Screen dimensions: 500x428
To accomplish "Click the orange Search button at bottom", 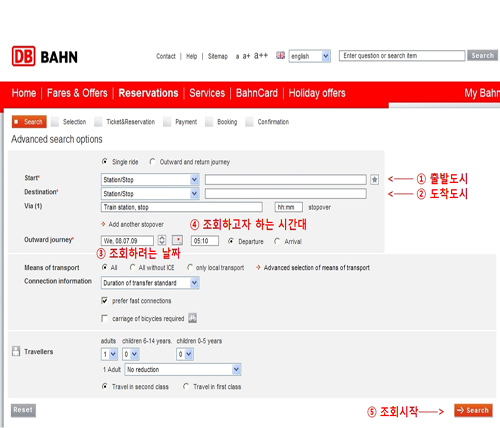I will coord(473,410).
